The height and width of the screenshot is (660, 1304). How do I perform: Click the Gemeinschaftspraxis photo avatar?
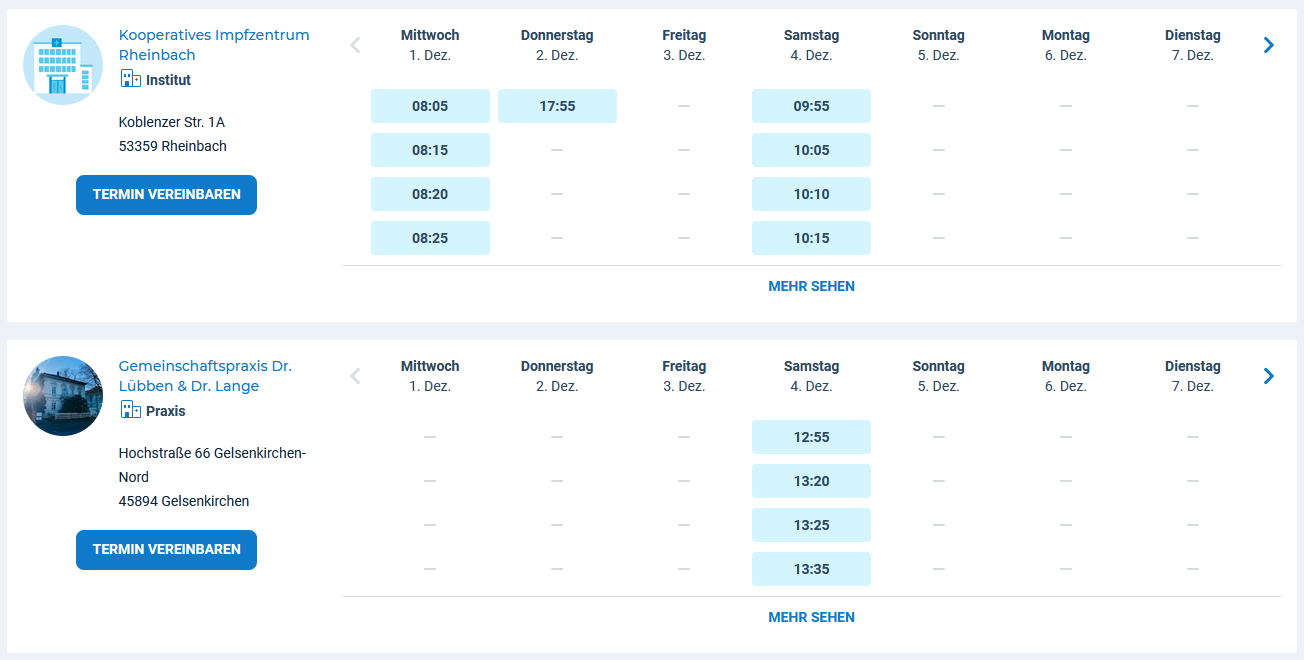(63, 396)
